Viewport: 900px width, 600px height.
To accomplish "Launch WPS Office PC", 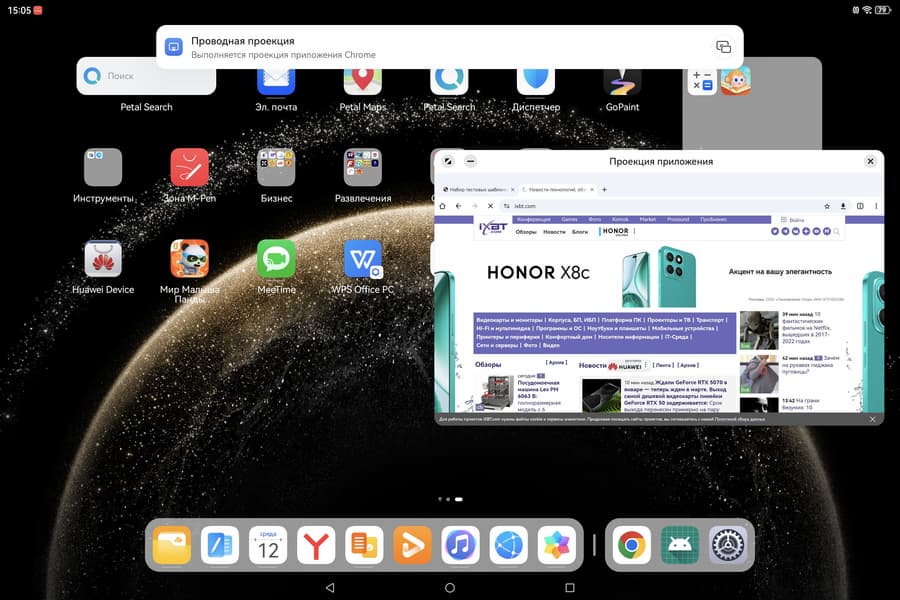I will click(x=363, y=259).
